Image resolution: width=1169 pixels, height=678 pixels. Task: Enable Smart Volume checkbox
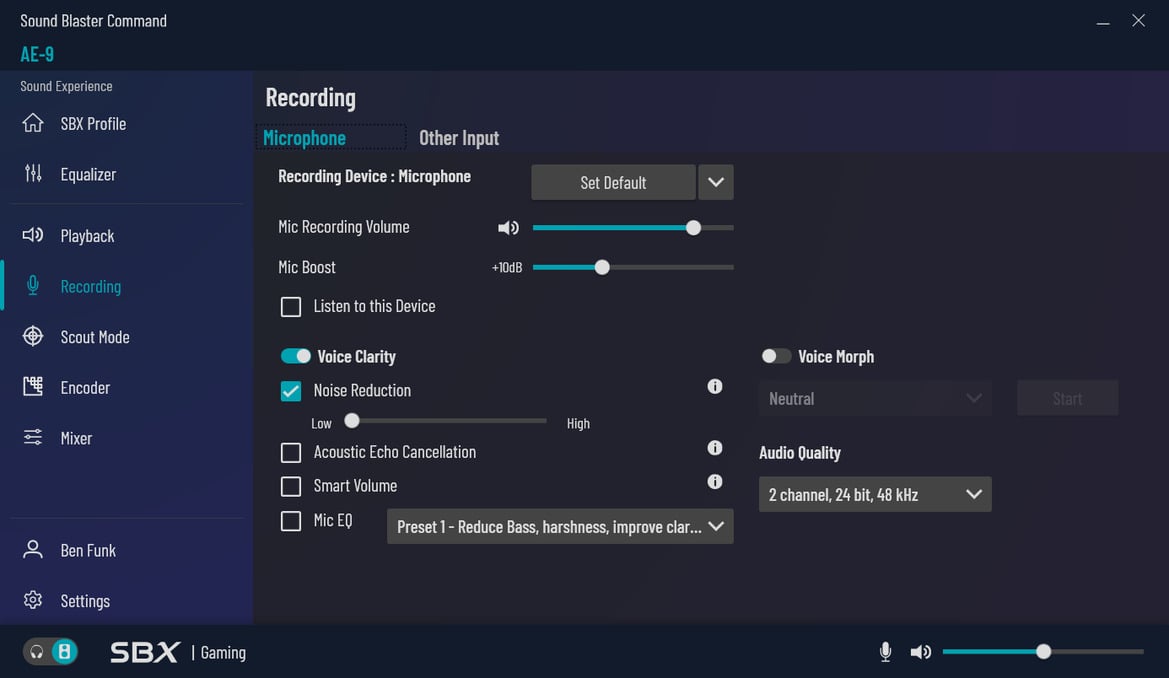pos(291,486)
